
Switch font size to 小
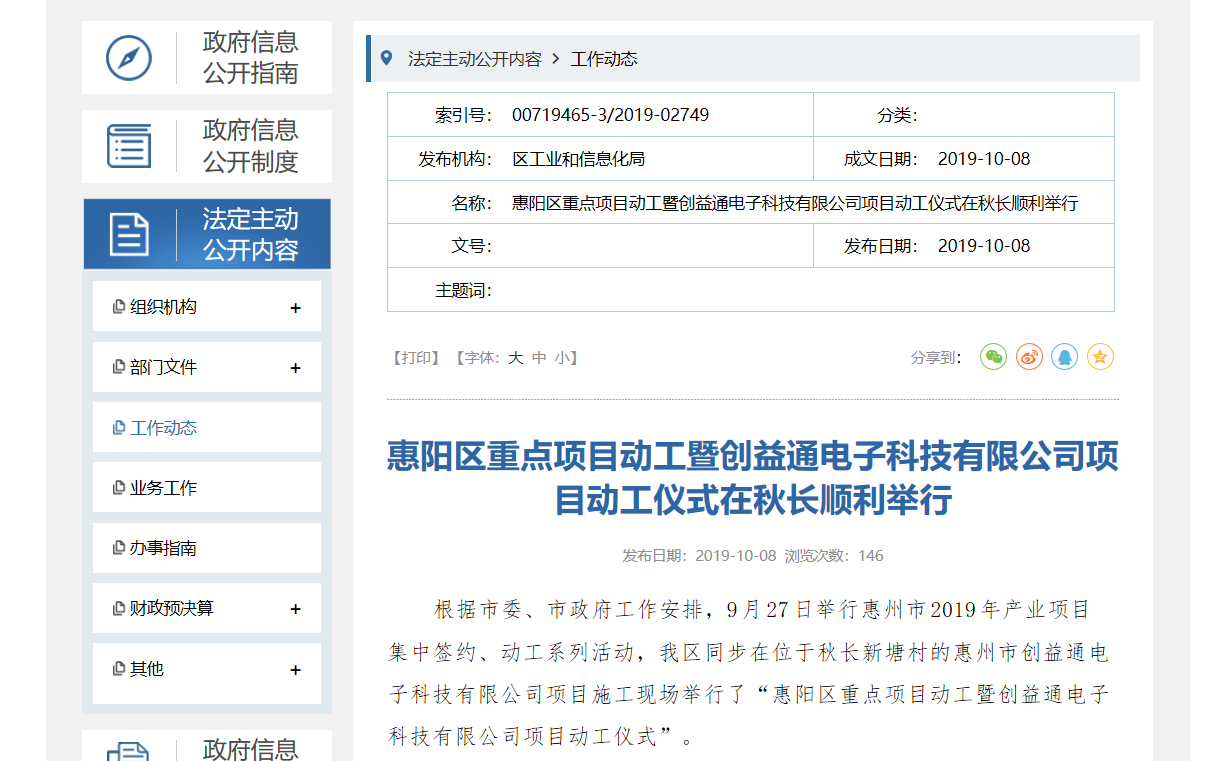tap(560, 358)
